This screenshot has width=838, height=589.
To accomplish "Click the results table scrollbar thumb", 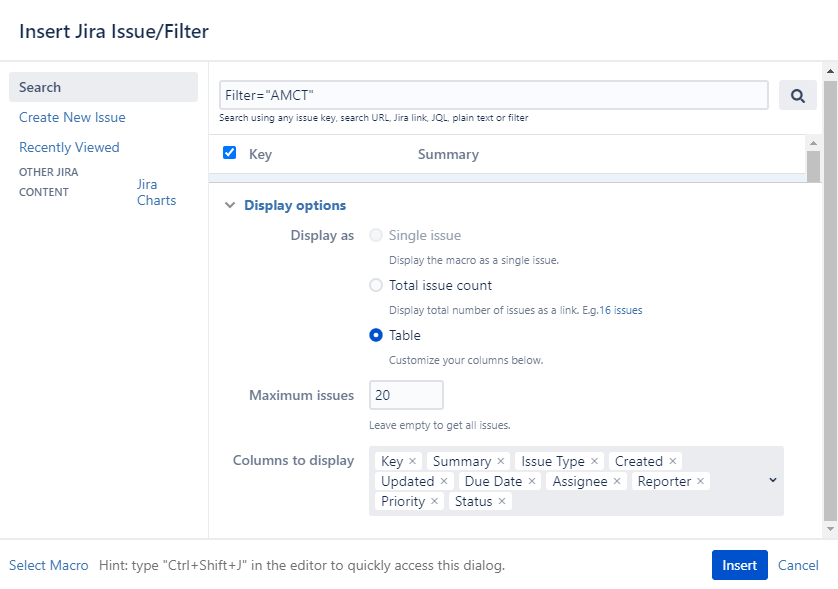I will click(x=813, y=166).
